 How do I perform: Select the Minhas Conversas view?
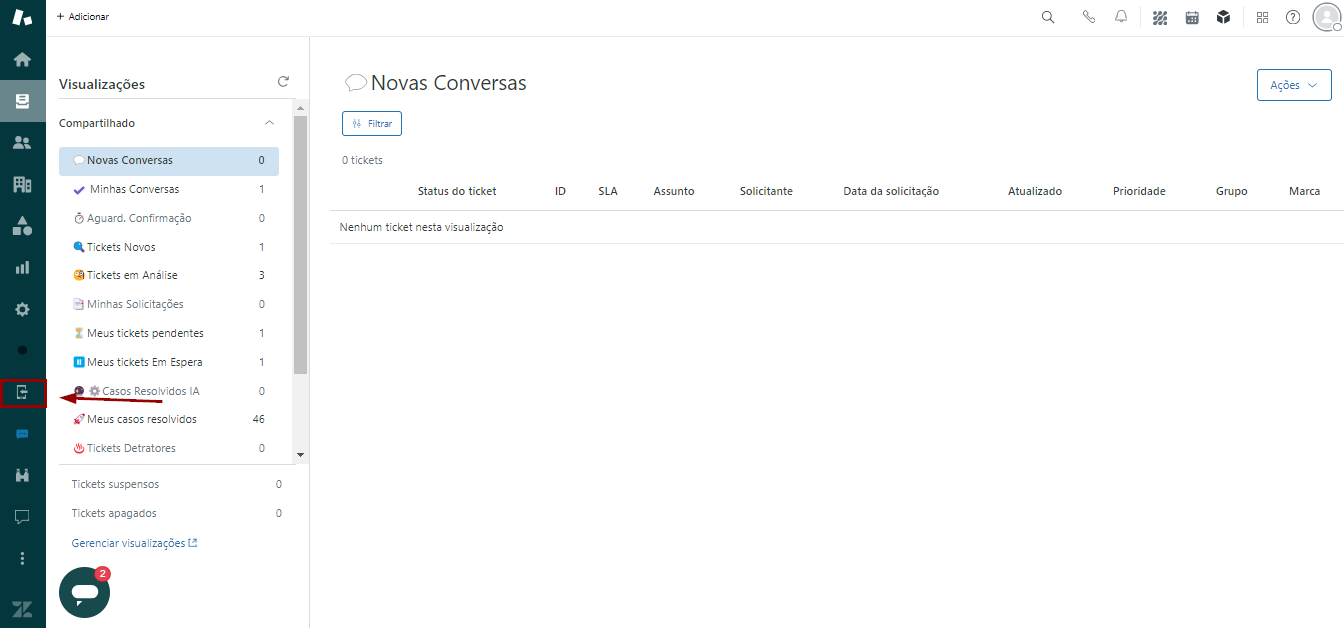coord(134,189)
